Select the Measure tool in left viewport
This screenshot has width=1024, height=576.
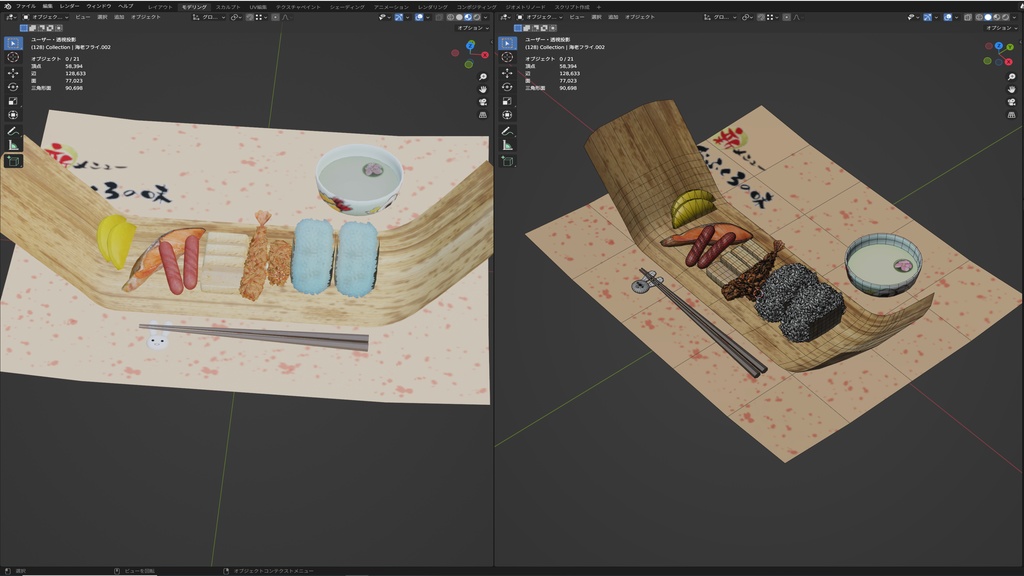point(13,145)
